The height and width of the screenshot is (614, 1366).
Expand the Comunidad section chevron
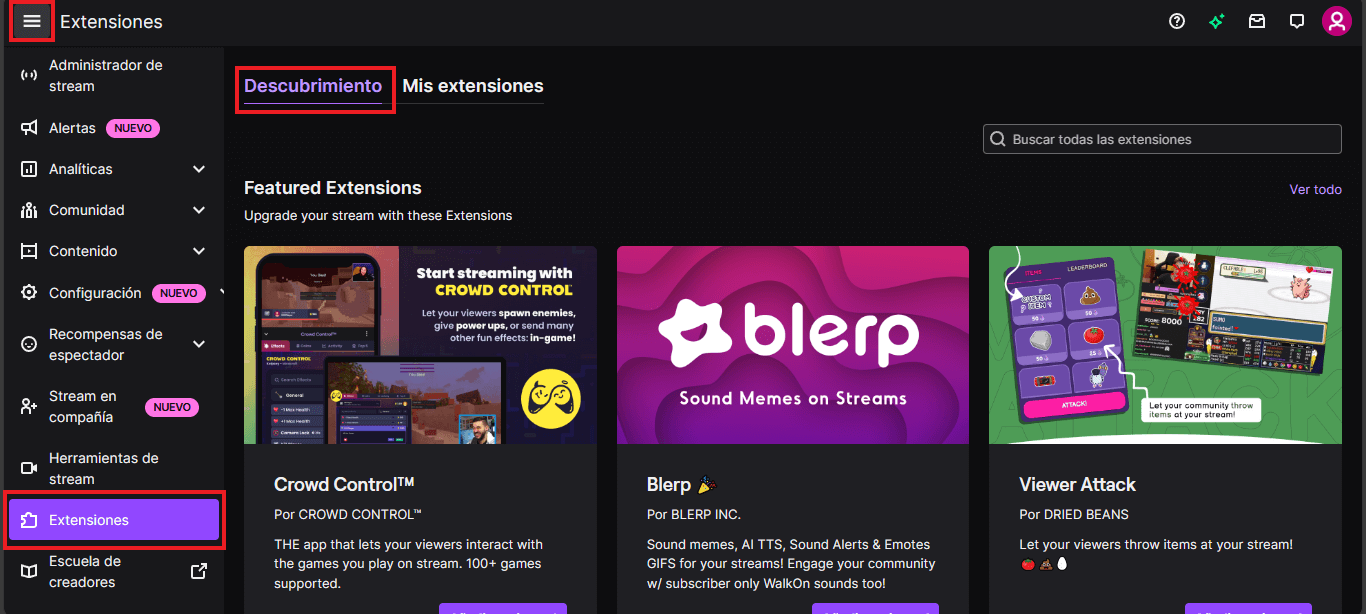tap(199, 210)
